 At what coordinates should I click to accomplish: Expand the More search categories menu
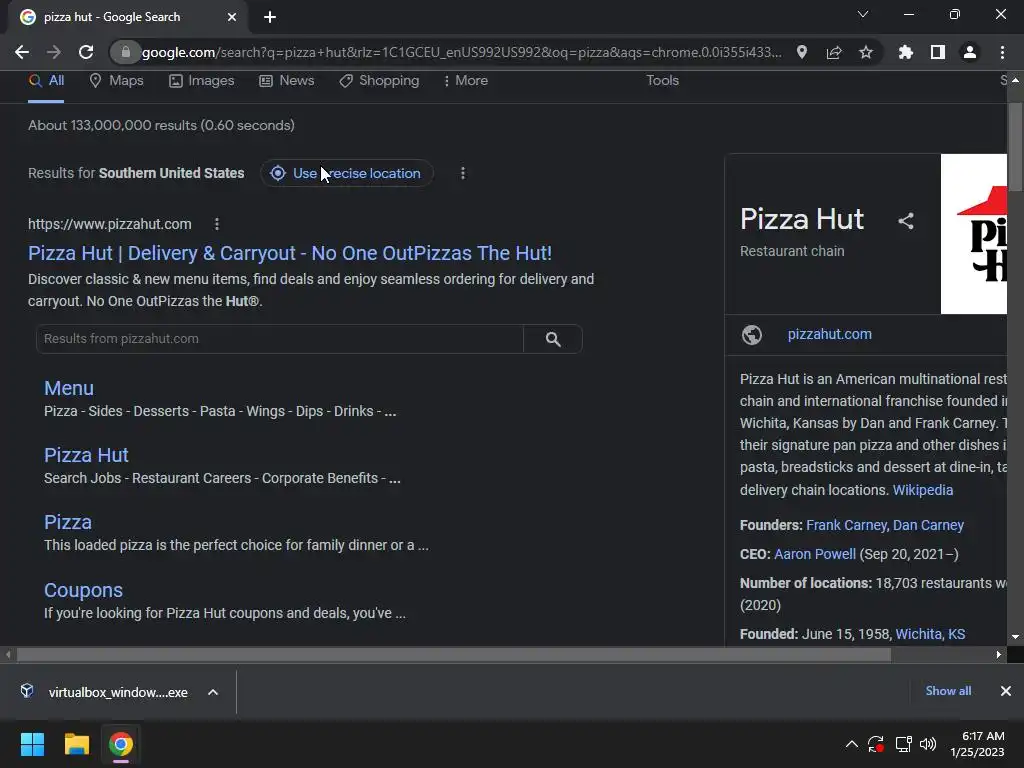(x=465, y=80)
